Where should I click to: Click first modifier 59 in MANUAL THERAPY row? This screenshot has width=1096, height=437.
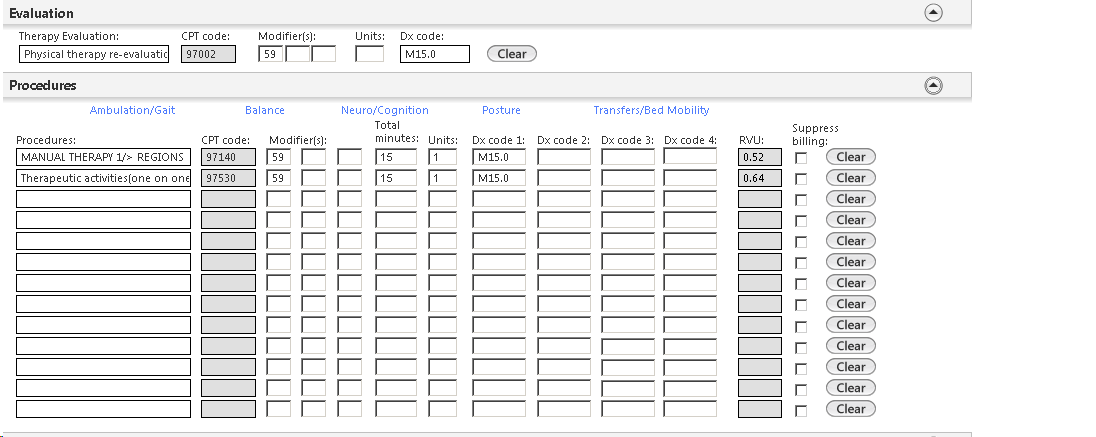(x=278, y=157)
